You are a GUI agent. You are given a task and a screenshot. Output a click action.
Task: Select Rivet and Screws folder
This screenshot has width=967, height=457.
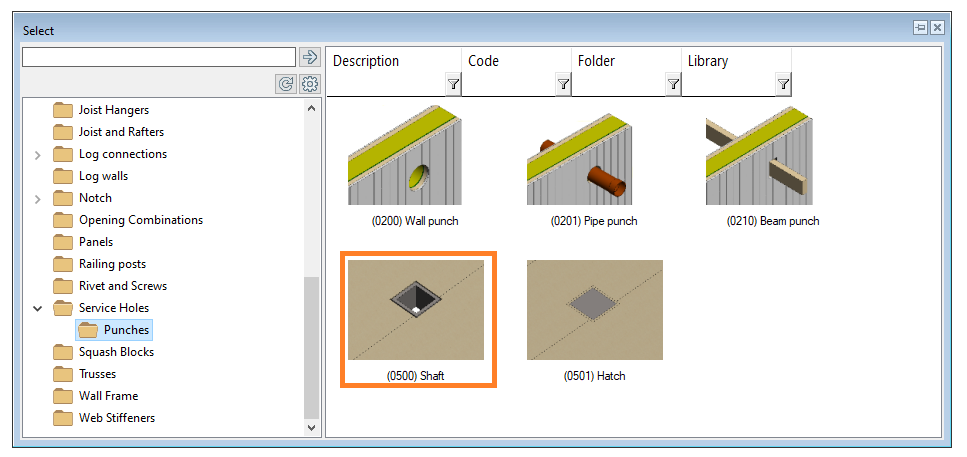pos(123,286)
